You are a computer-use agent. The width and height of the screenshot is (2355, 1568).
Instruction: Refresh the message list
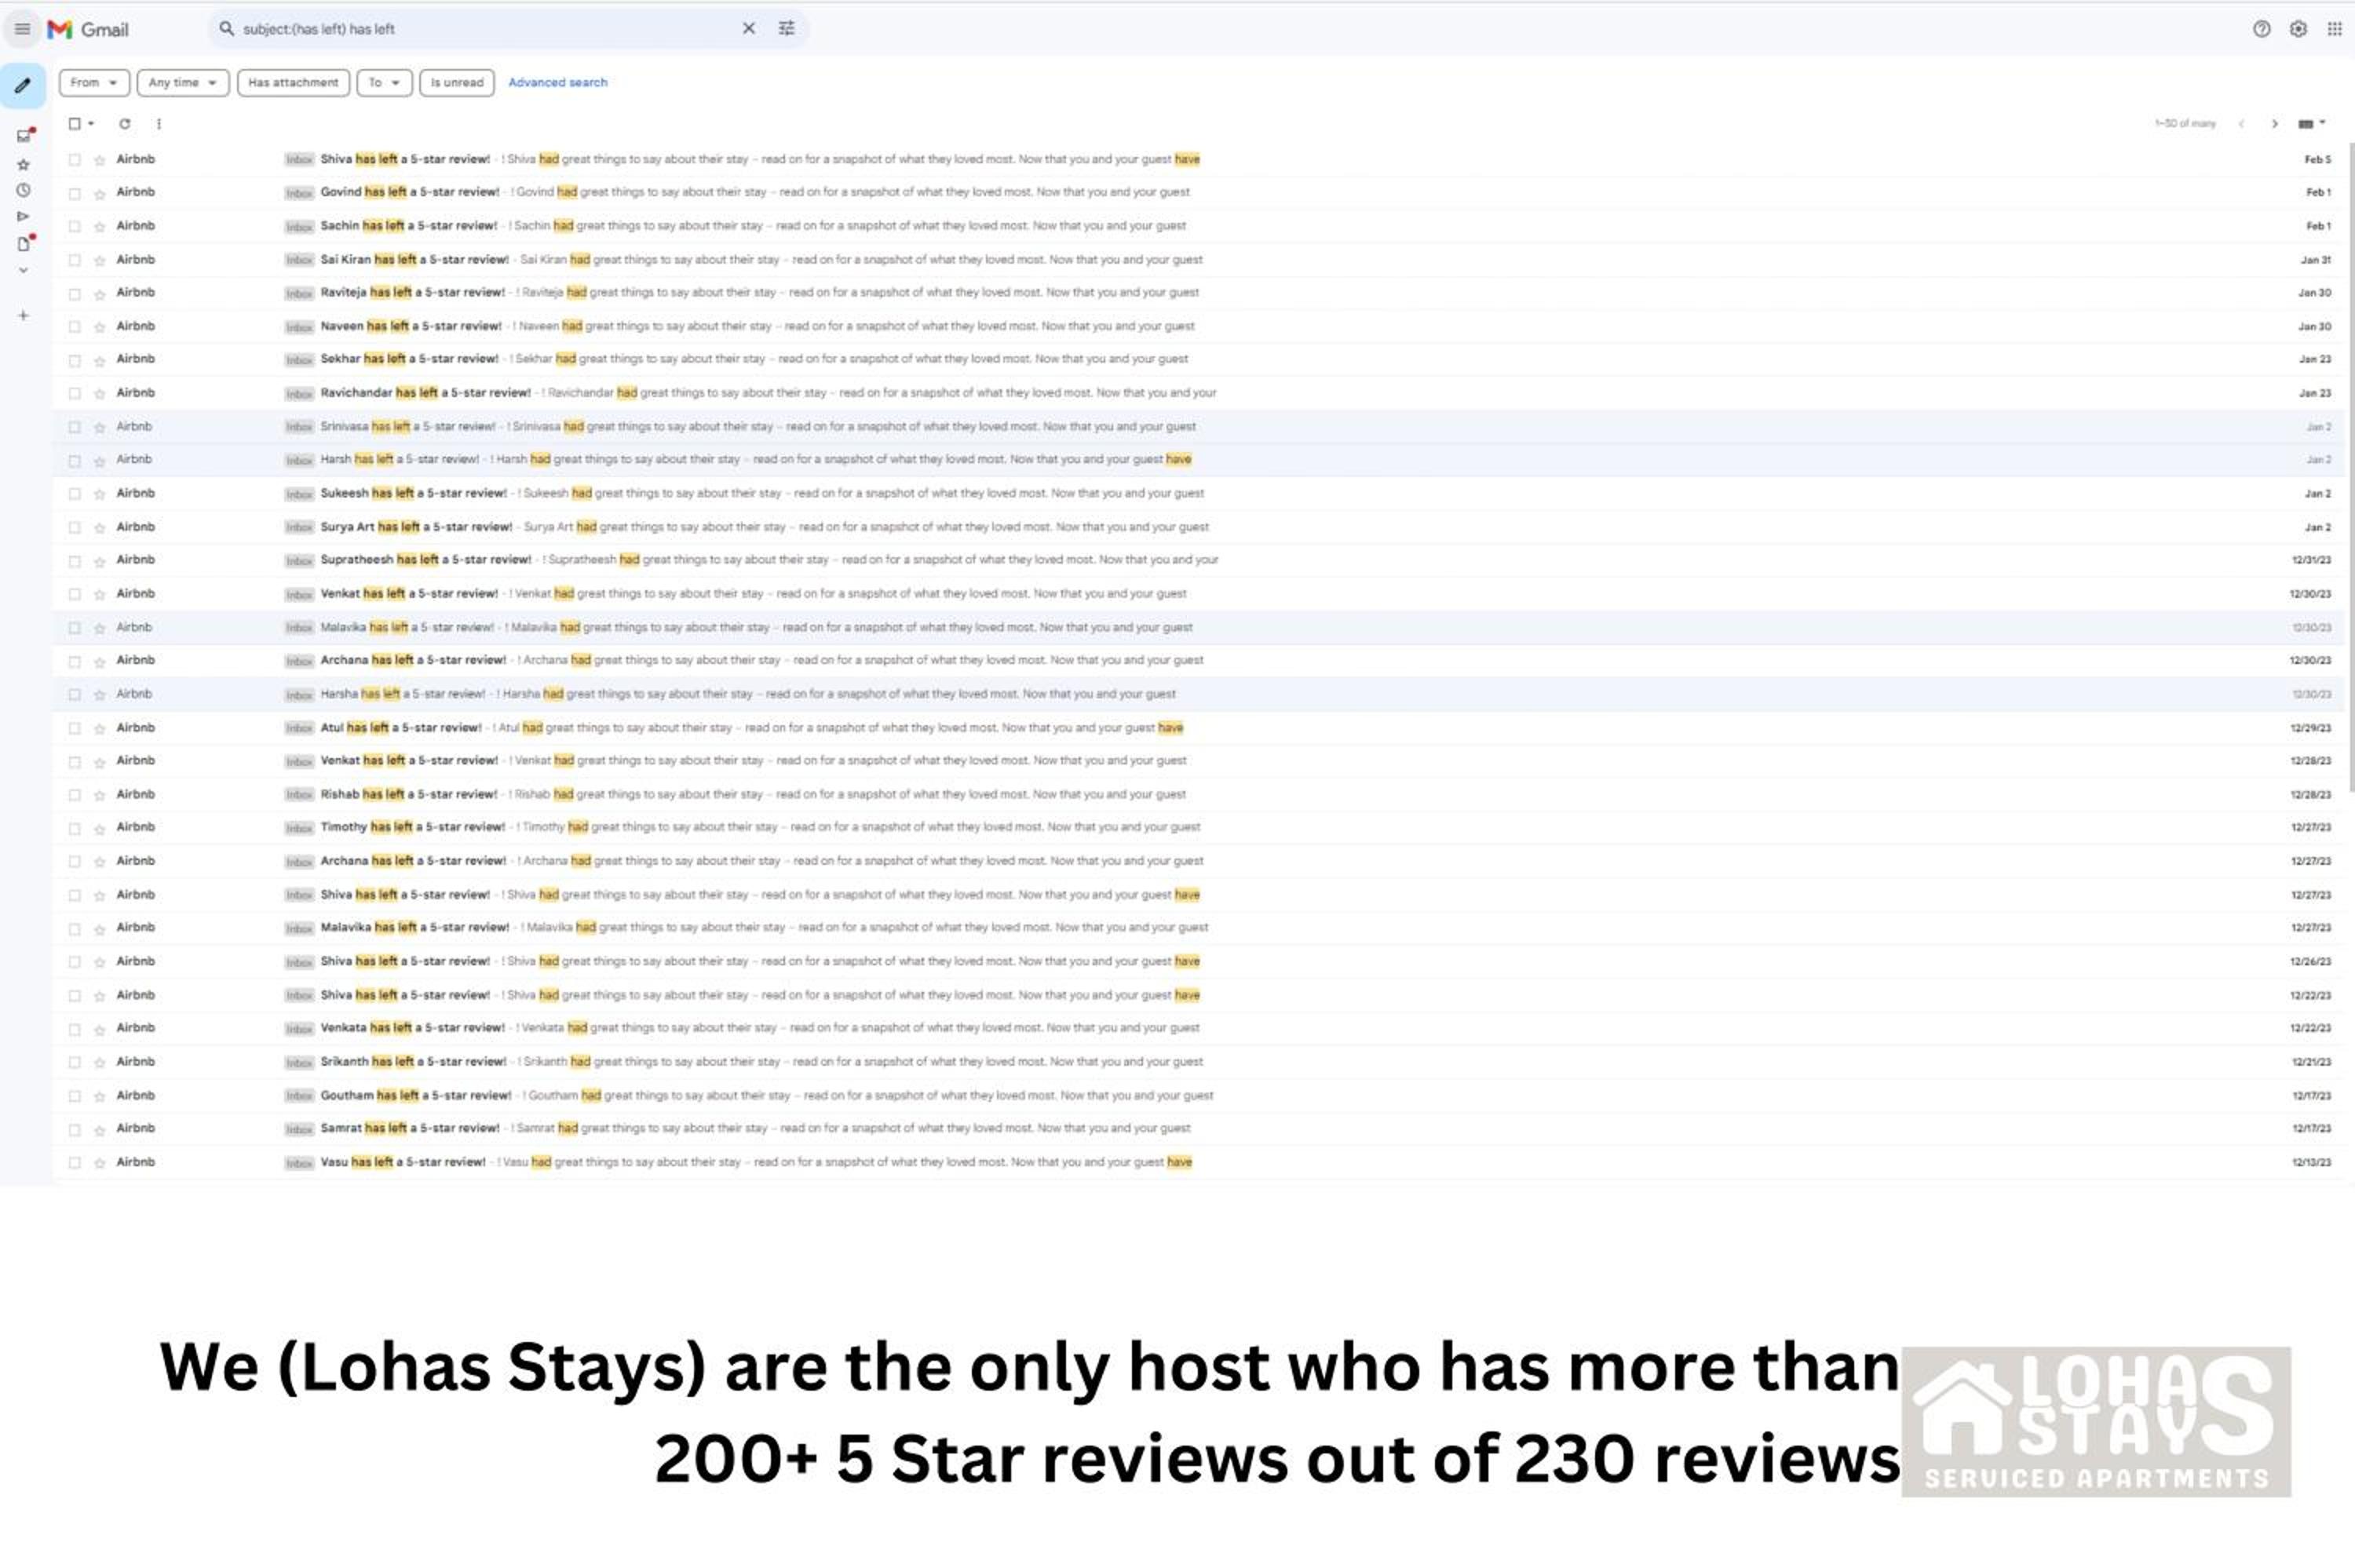point(124,124)
